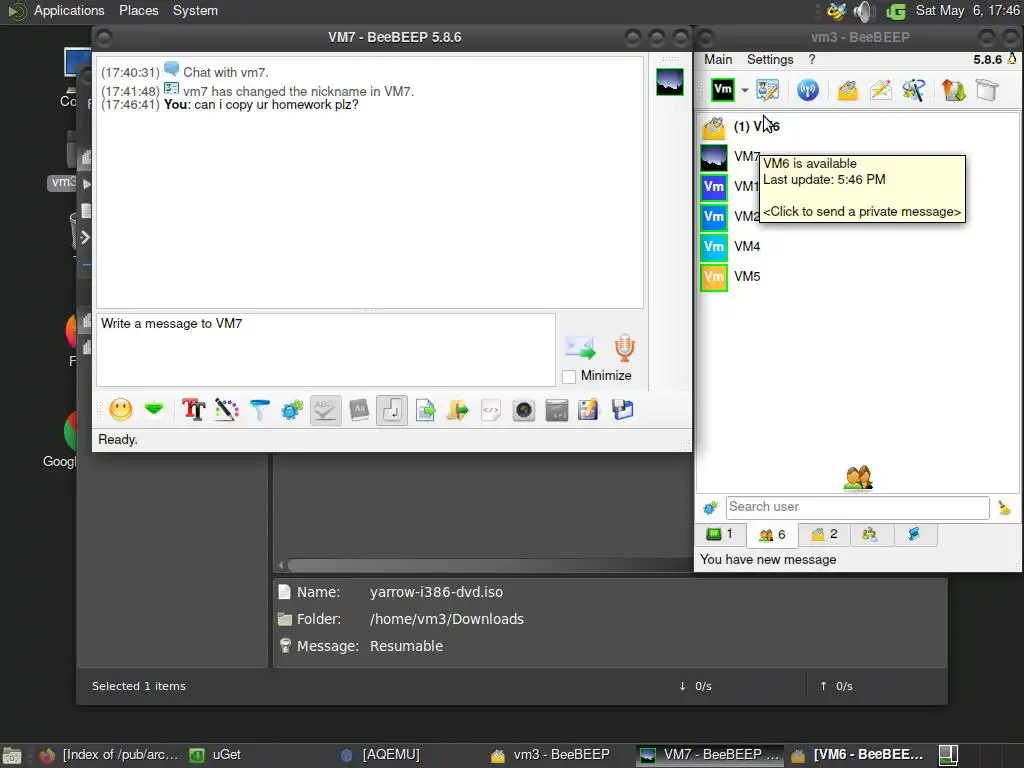
Task: Select the VM2 user row avatar
Action: pos(714,217)
